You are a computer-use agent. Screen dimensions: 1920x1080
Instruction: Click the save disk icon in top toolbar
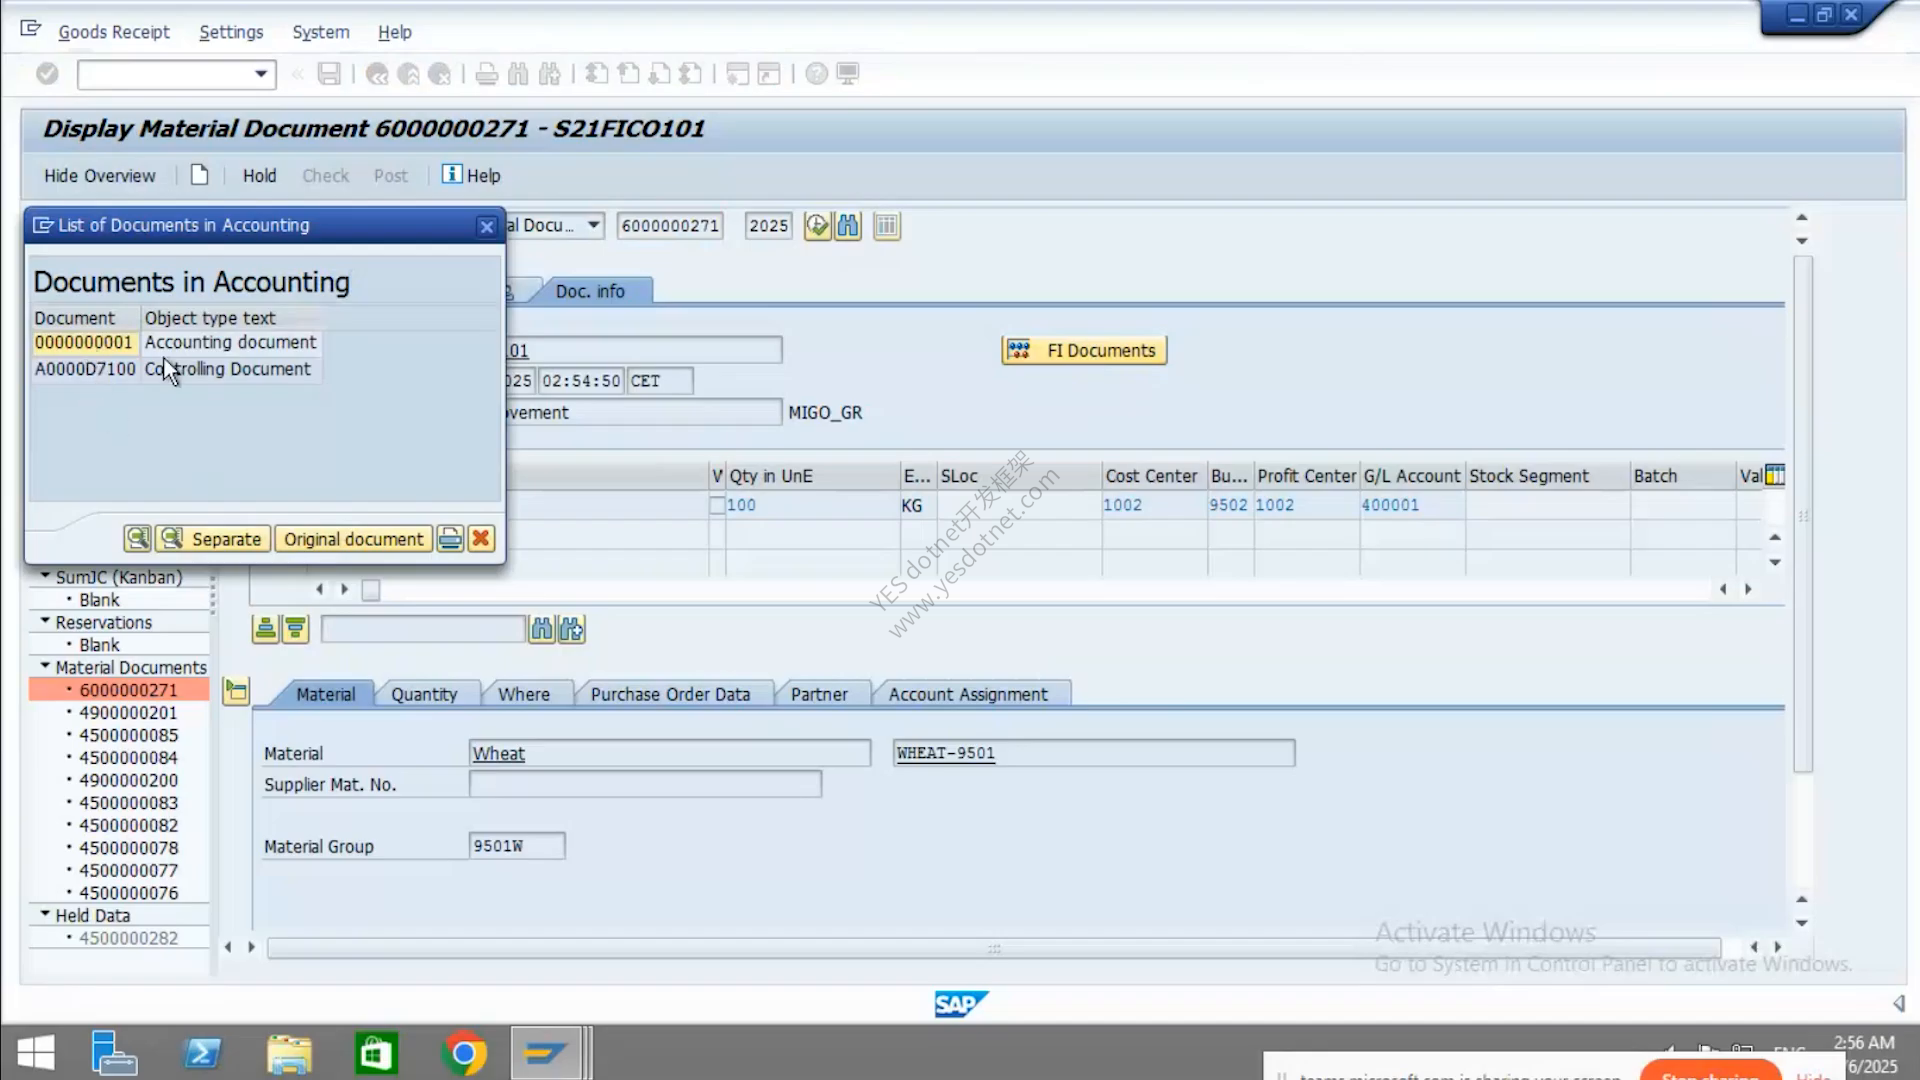(x=329, y=74)
